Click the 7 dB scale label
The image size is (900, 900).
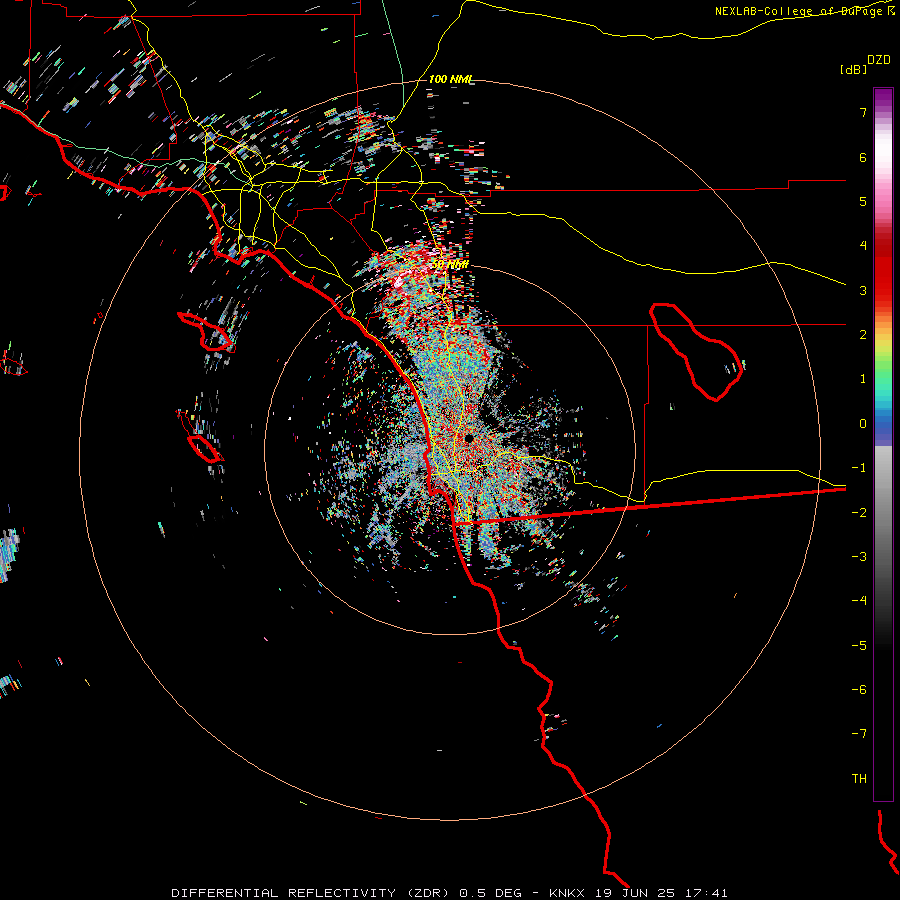[863, 112]
